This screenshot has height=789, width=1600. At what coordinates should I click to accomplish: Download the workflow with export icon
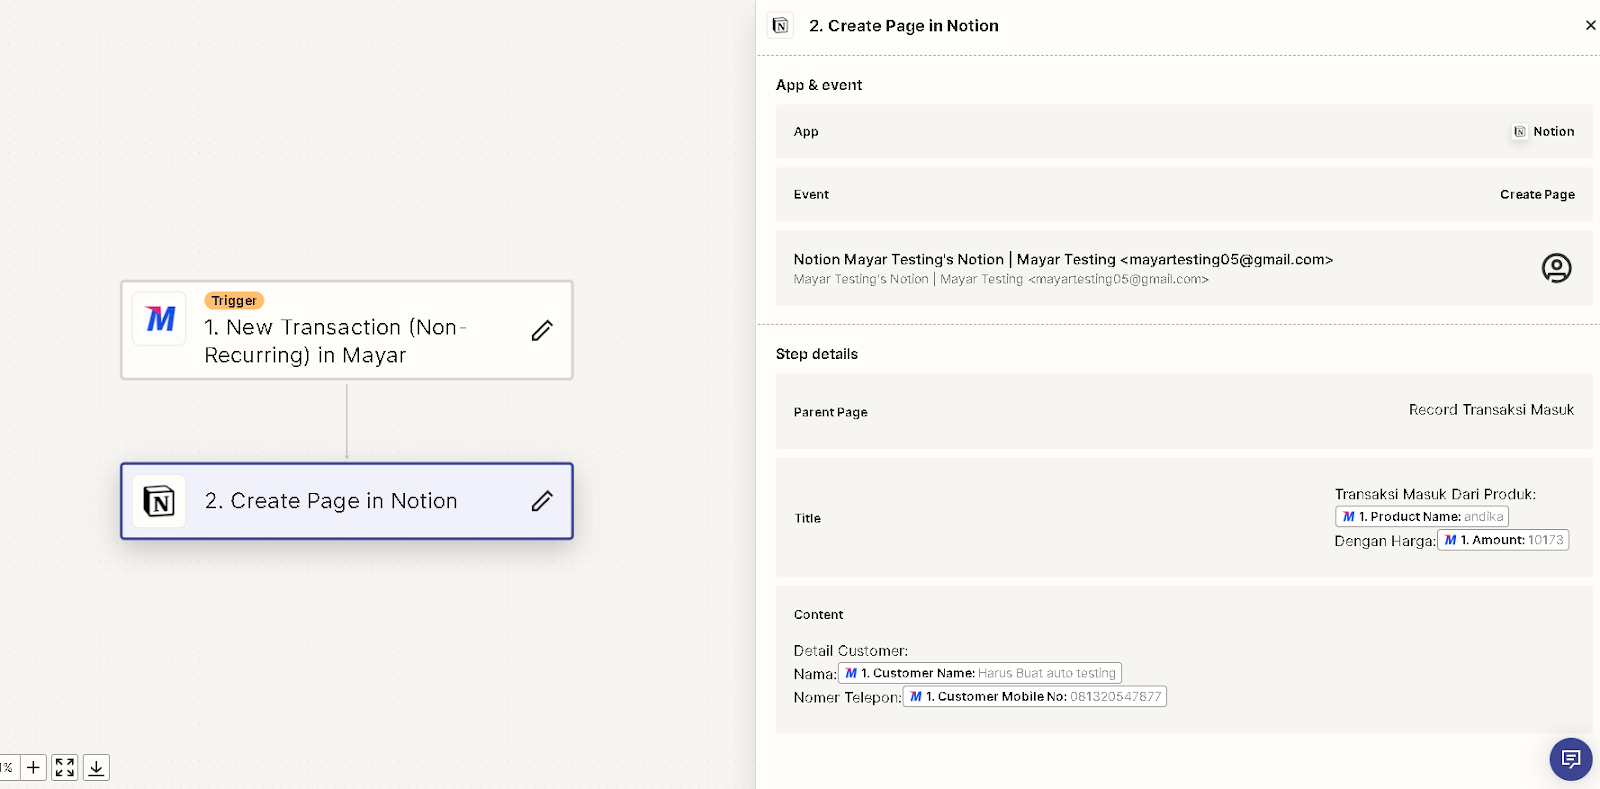pos(96,767)
